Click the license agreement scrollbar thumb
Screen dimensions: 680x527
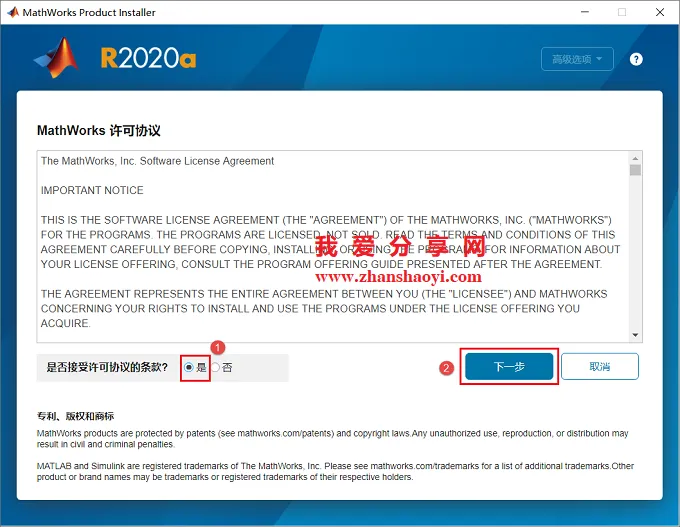[635, 170]
